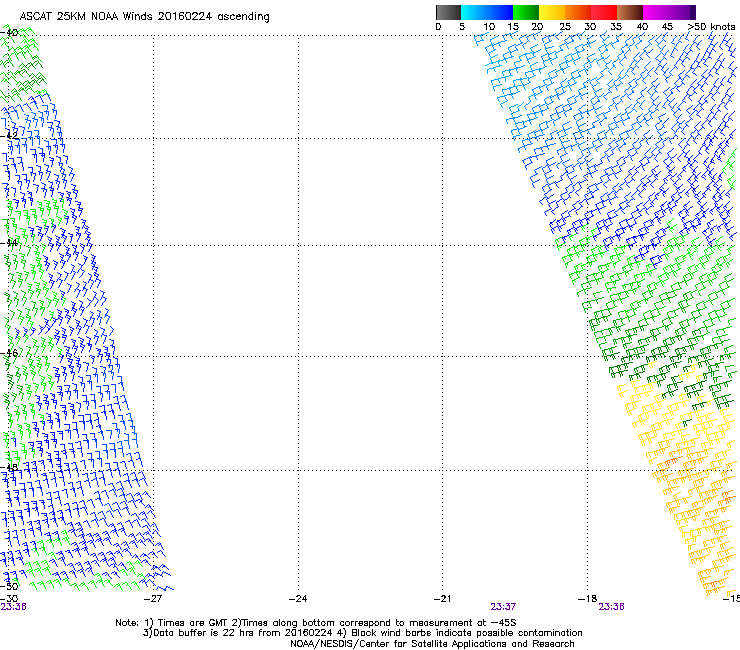Screen dimensions: 740x650
Task: Click the '-44' latitude axis label
Action: (9, 243)
